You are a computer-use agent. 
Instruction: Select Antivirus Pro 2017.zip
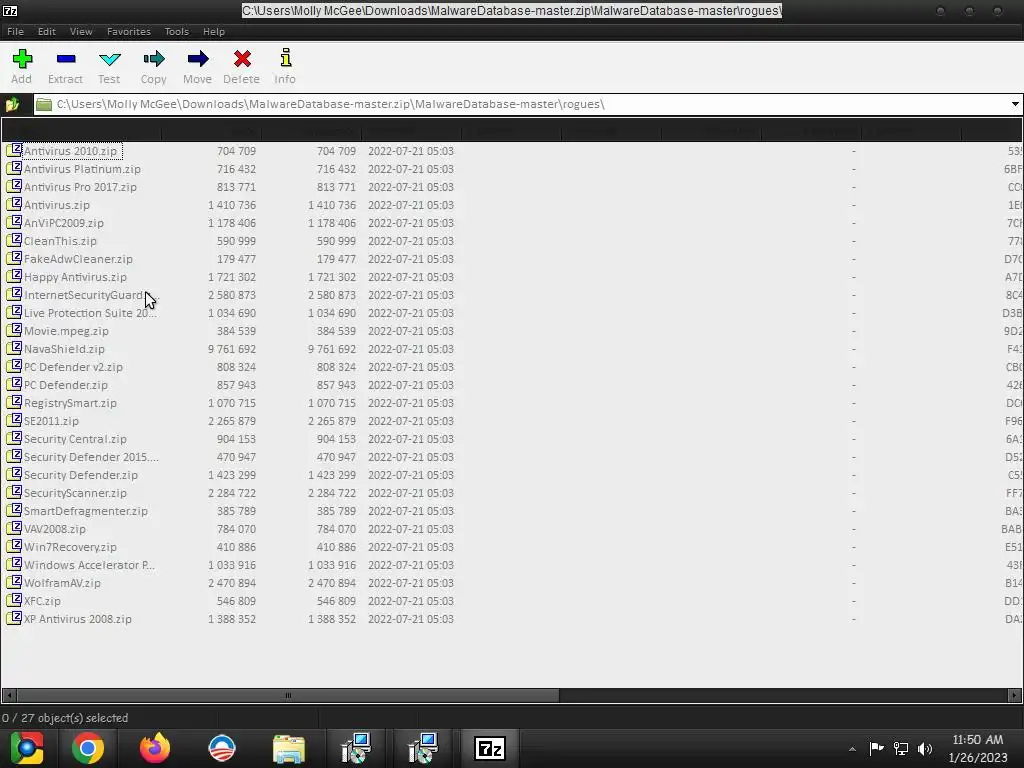[x=80, y=187]
